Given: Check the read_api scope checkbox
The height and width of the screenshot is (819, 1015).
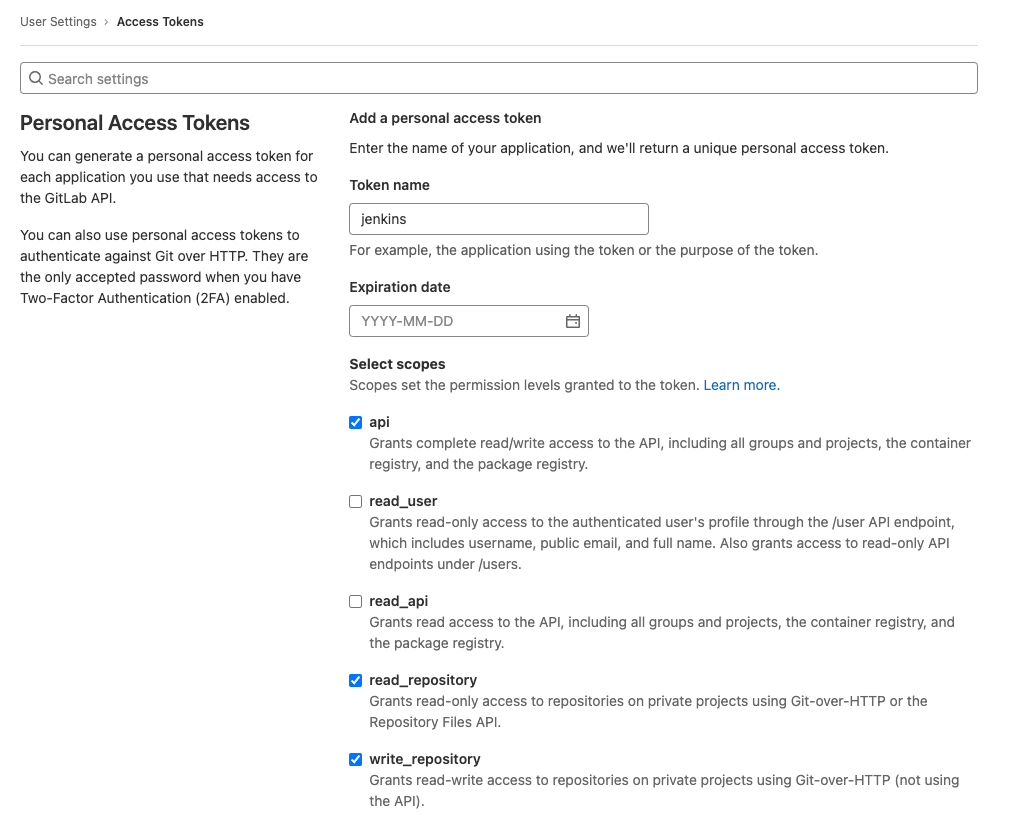Looking at the screenshot, I should 355,601.
